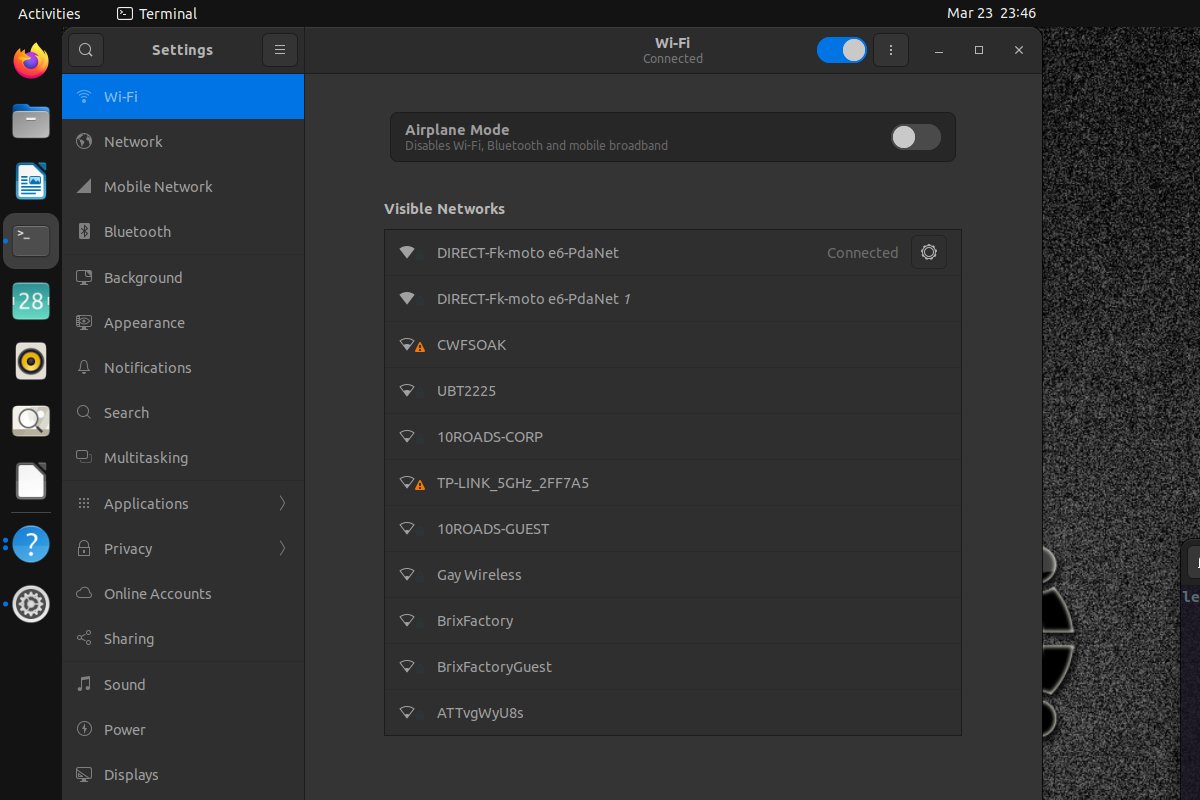Open the calendar app in the dock
The width and height of the screenshot is (1200, 800).
(x=31, y=301)
